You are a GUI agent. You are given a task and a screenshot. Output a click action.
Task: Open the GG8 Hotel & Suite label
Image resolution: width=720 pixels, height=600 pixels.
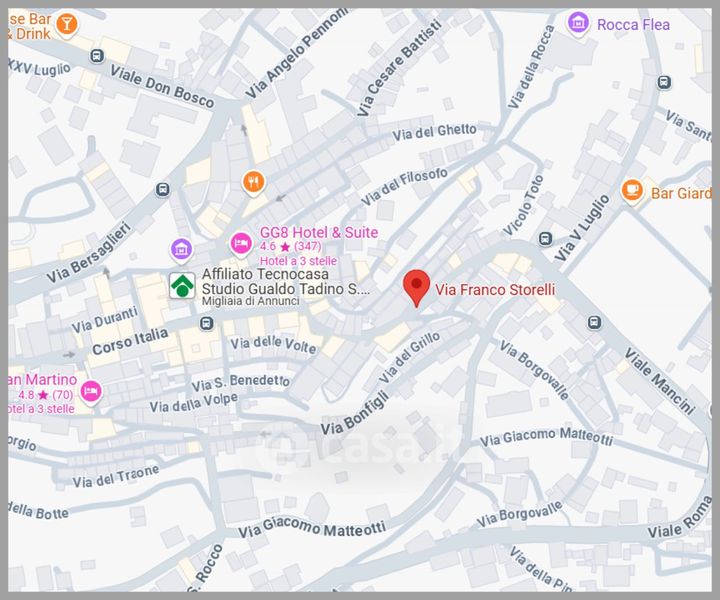tap(319, 232)
